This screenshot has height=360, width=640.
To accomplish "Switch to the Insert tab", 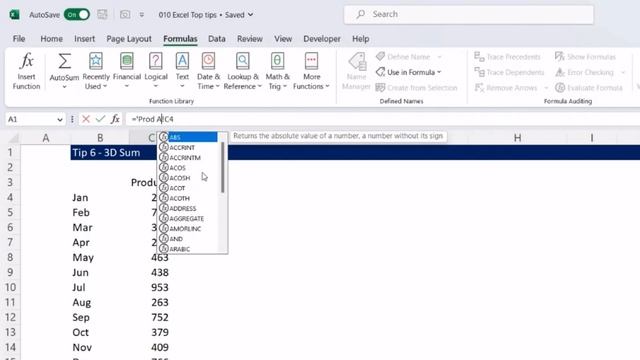I will (x=84, y=39).
